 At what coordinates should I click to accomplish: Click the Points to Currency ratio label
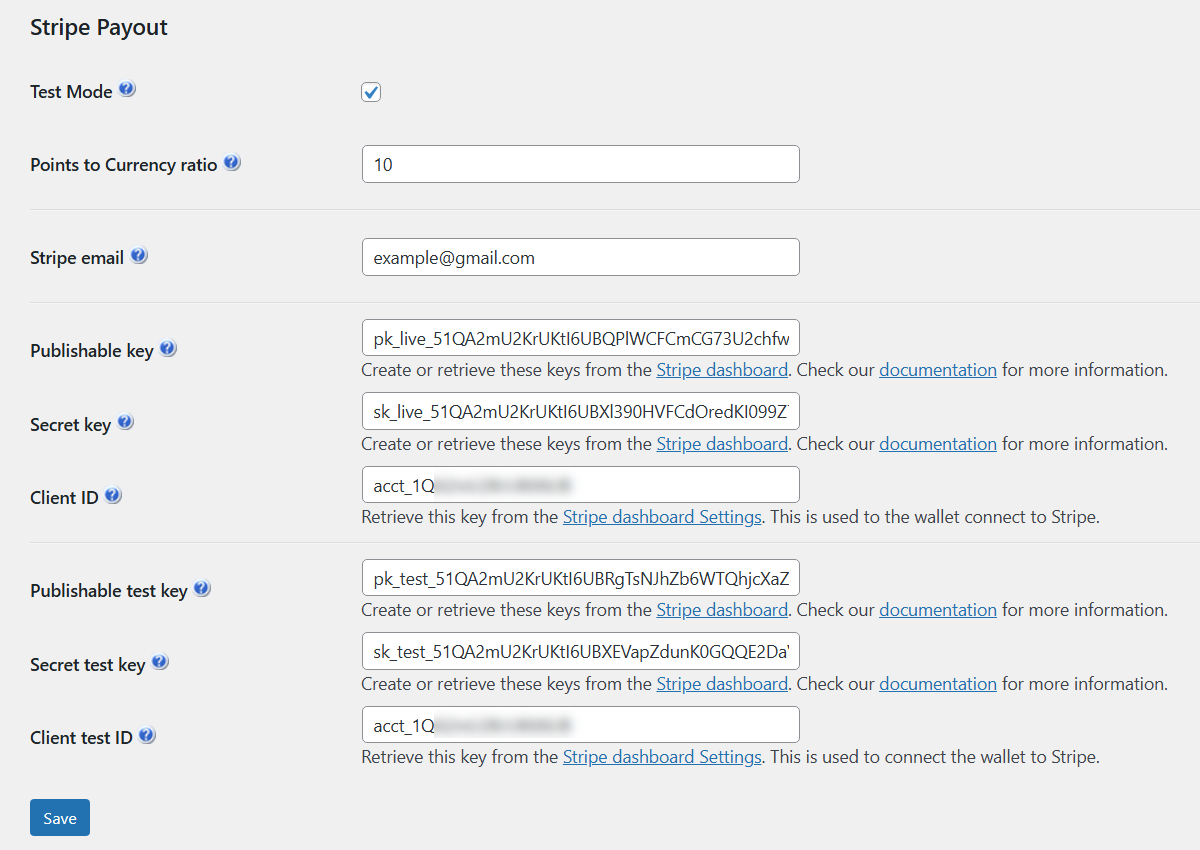click(x=124, y=165)
